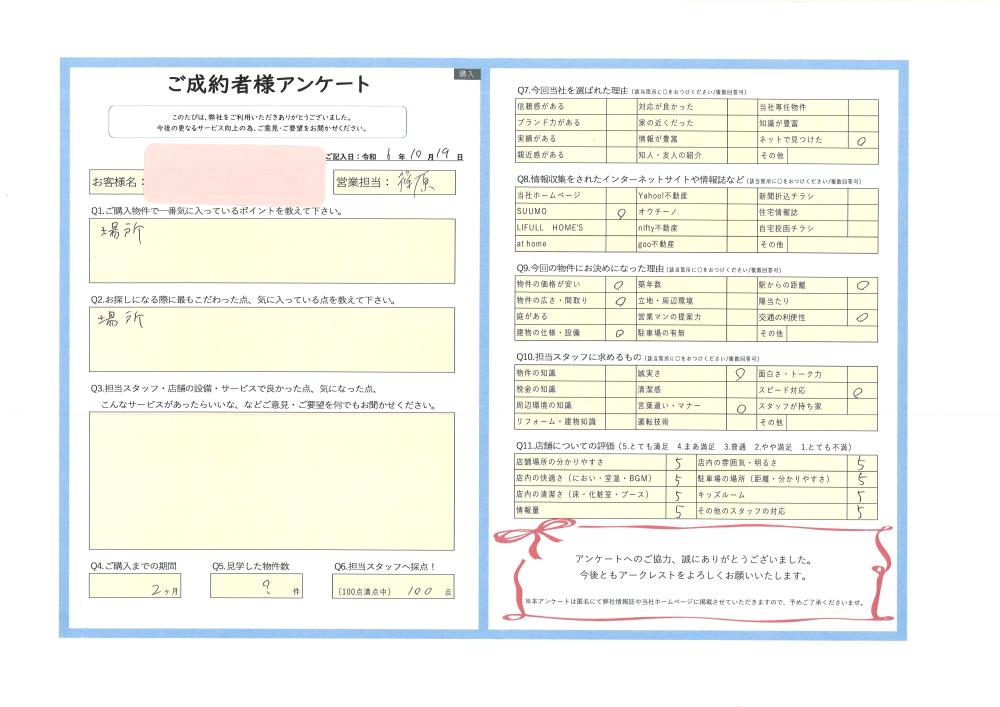Viewport: 1000px width, 707px height.
Task: Click the 店舗場所の分かりやすさ row label
Action: coord(559,462)
